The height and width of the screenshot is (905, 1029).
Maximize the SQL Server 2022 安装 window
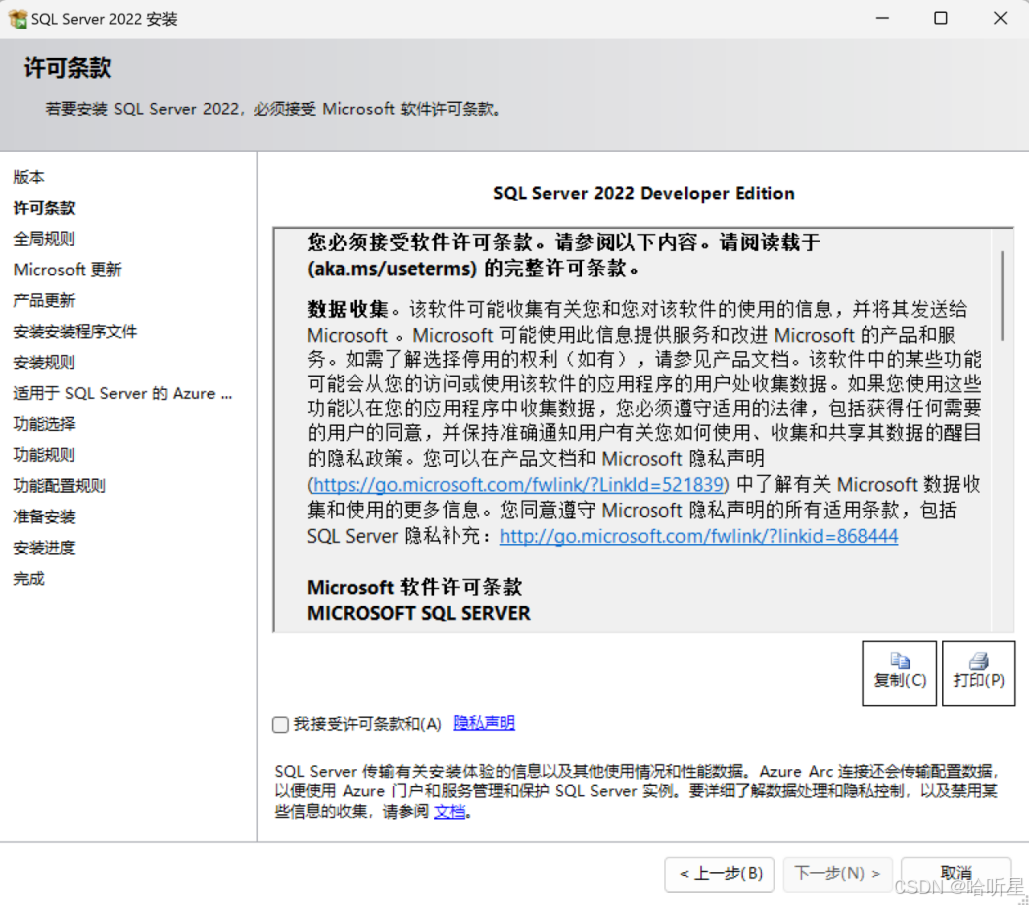click(x=940, y=18)
